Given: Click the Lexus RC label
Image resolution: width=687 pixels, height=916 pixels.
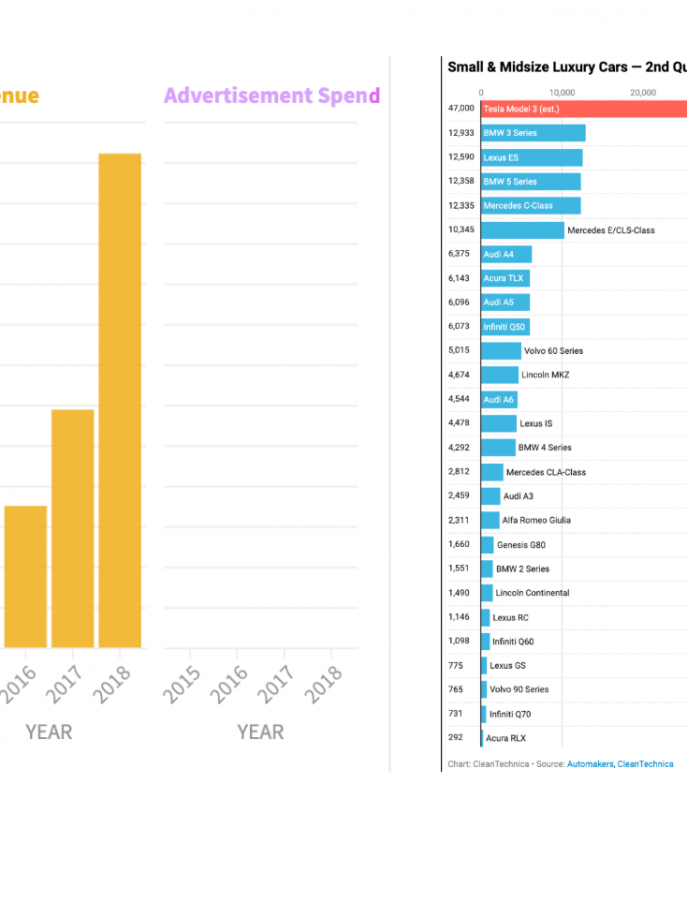Looking at the screenshot, I should [510, 617].
